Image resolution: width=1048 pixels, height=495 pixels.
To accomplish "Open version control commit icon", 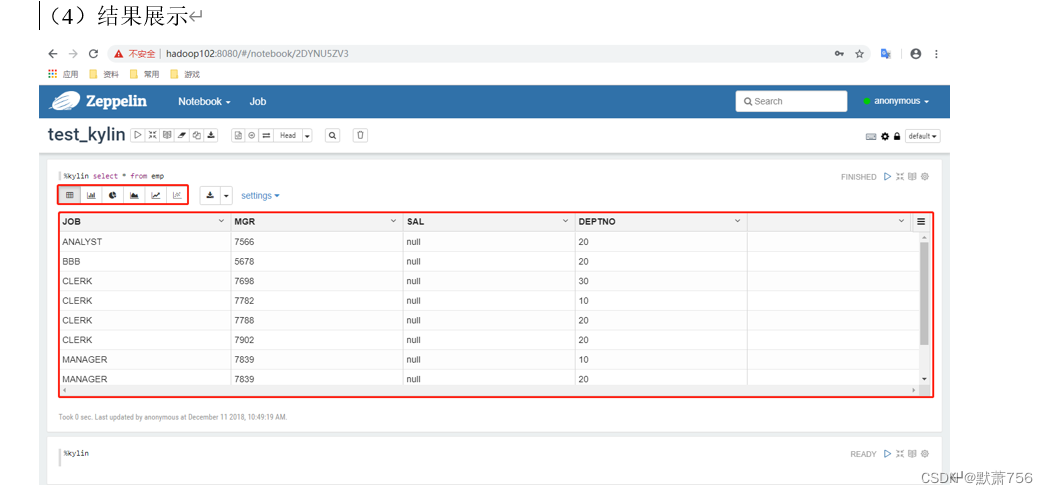I will [237, 135].
